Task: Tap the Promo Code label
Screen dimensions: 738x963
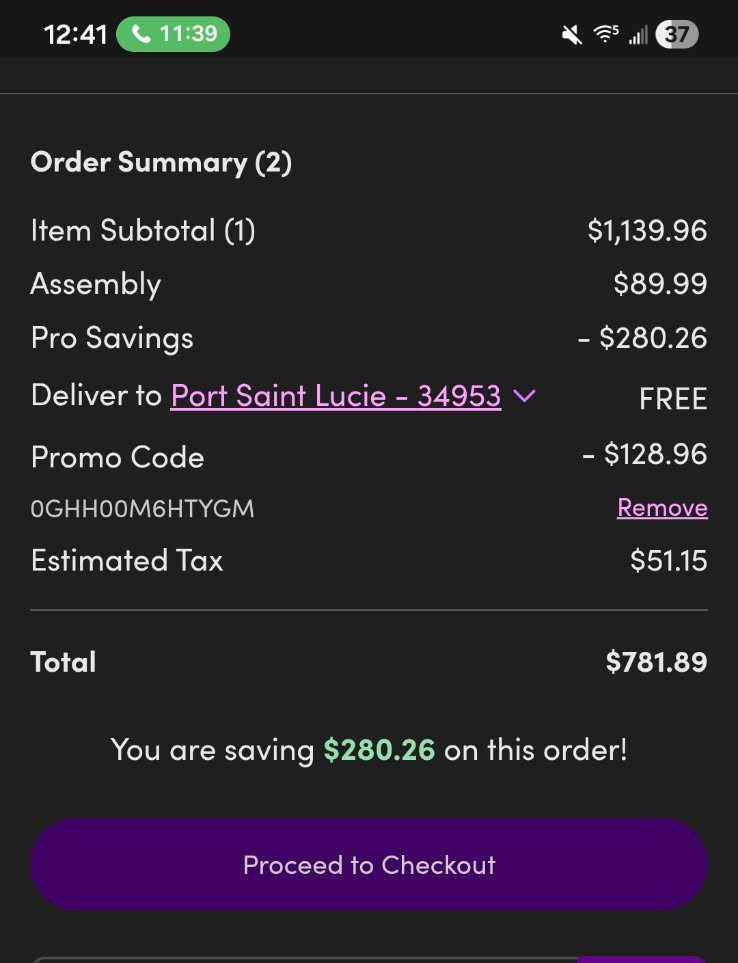Action: pyautogui.click(x=117, y=457)
